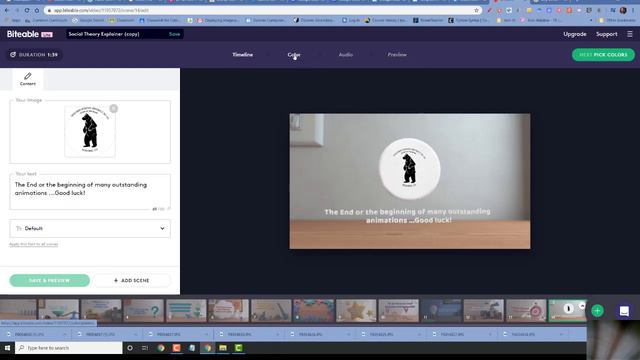The image size is (640, 360).
Task: Click the duration clock icon
Action: pos(13,55)
